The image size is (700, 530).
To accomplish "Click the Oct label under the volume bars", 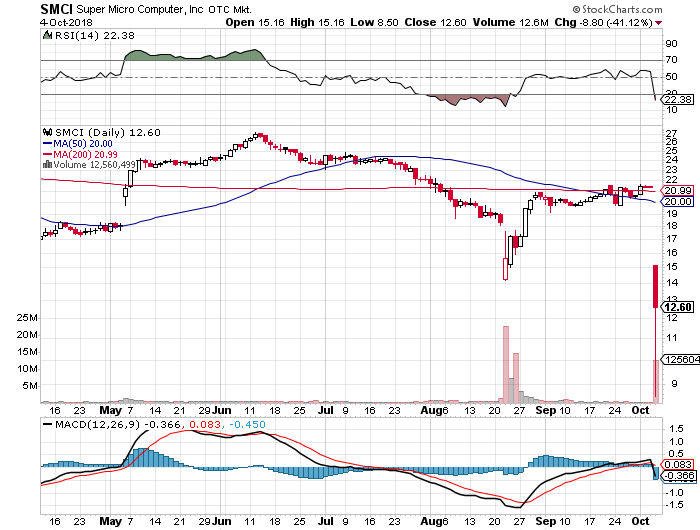I will coord(640,410).
